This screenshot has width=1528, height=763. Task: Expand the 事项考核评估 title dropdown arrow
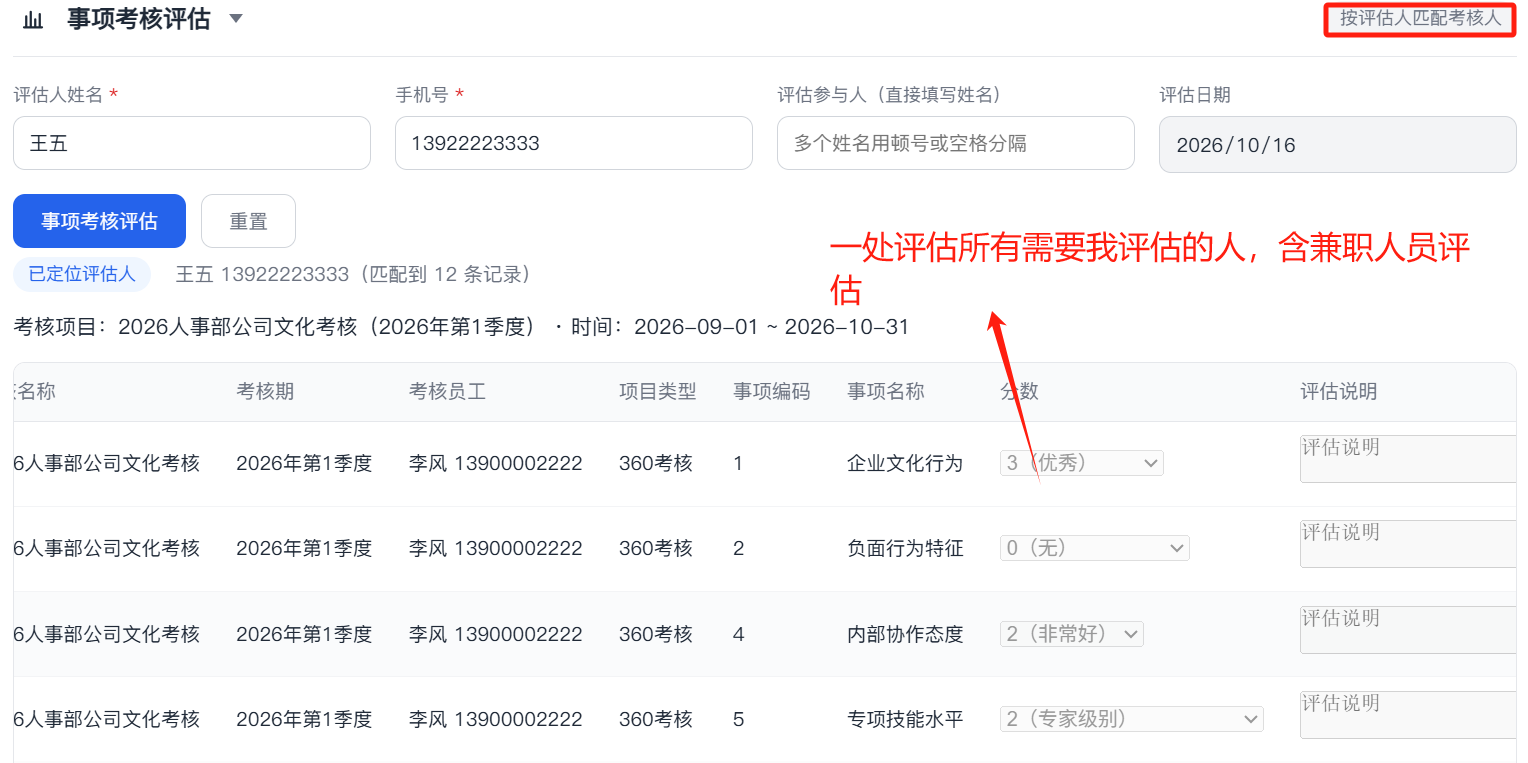236,19
